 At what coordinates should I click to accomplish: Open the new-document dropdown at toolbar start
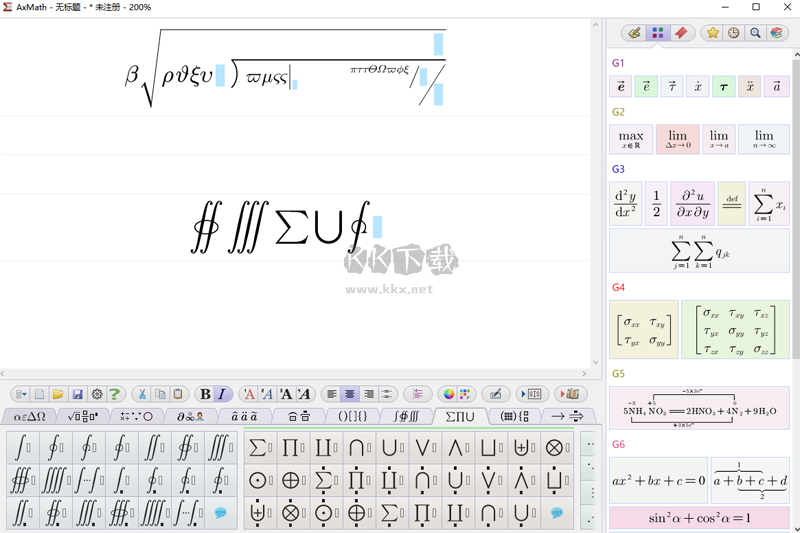tap(20, 394)
